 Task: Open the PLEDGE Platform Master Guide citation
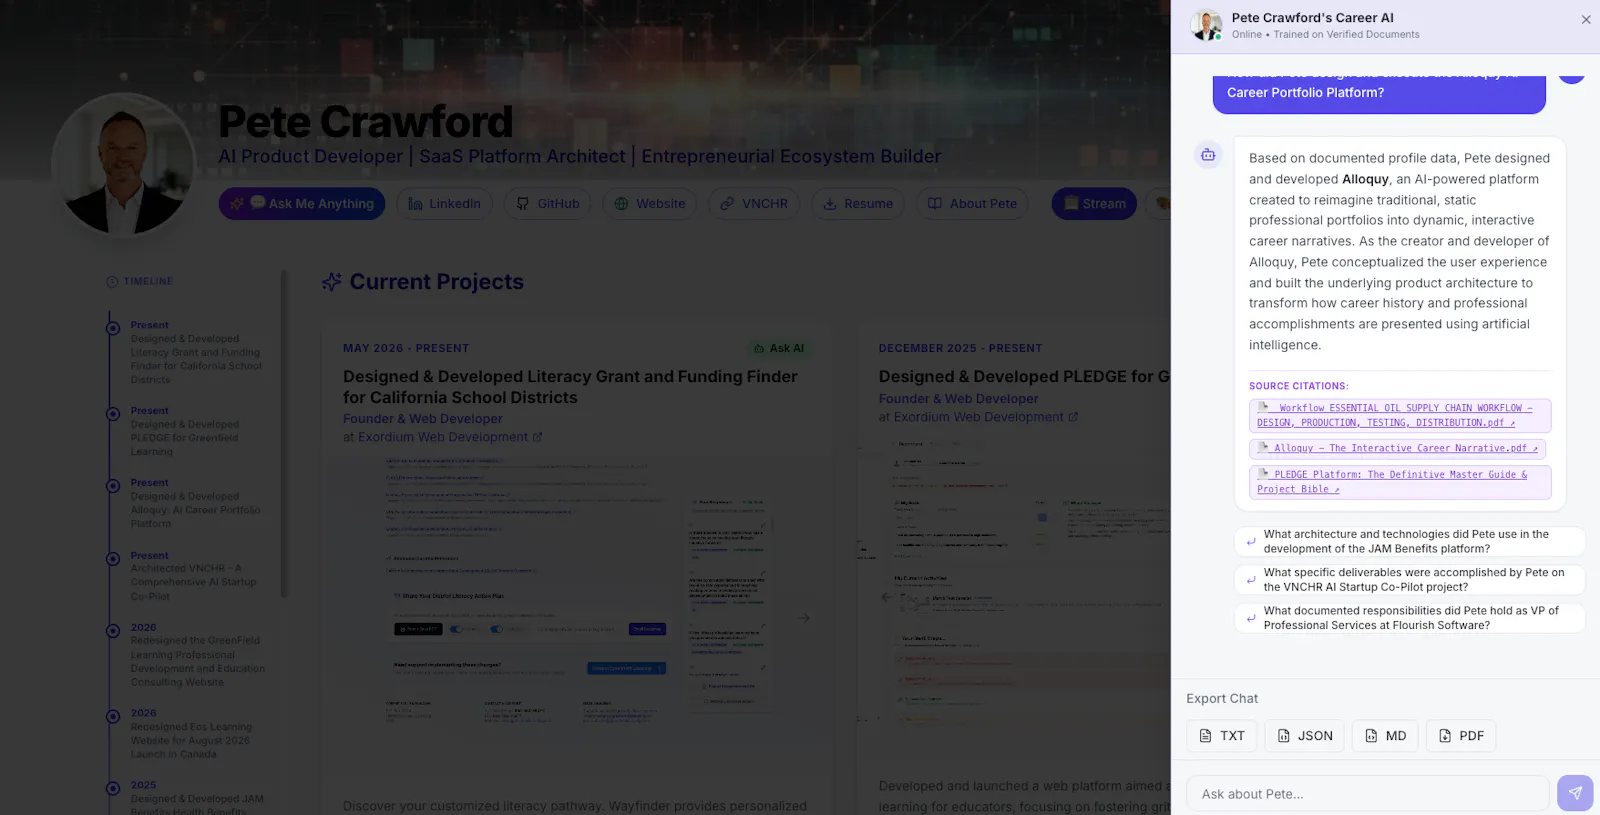[x=1400, y=482]
